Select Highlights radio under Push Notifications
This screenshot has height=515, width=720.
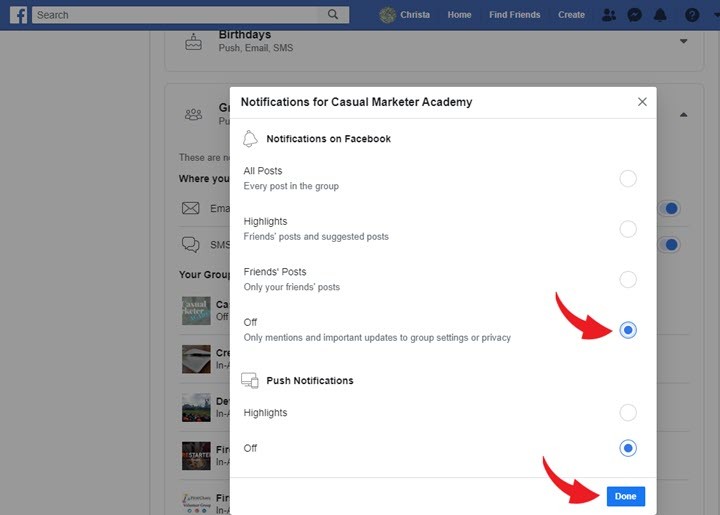click(x=628, y=412)
